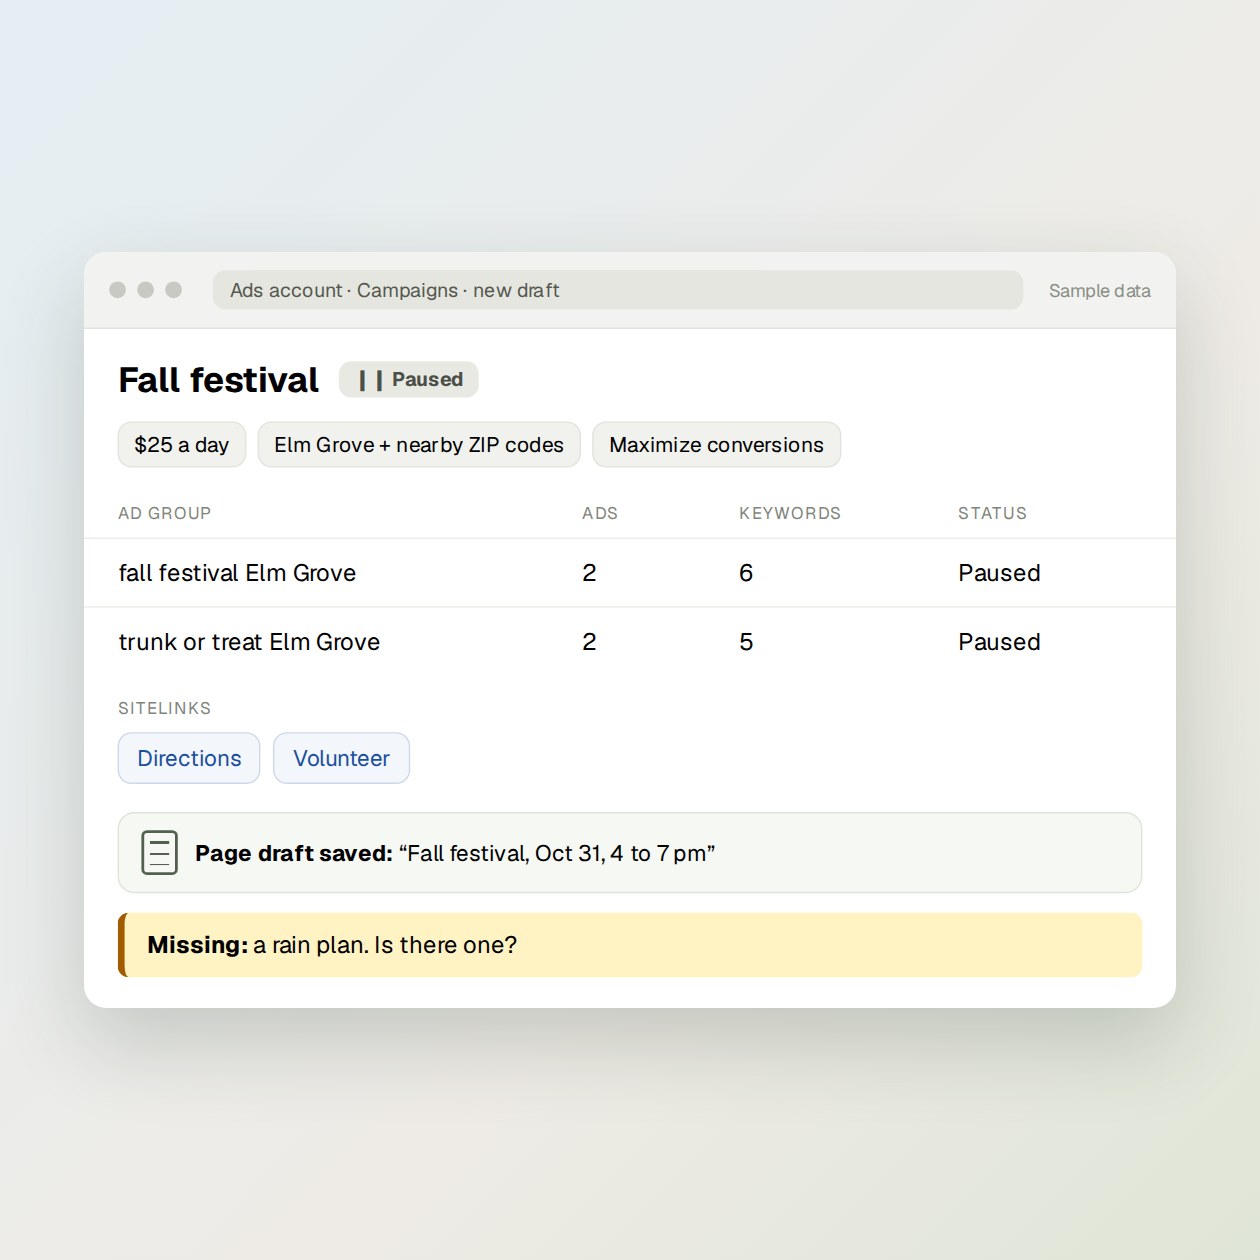
Task: Click the address bar reading Ads account · Campaigns
Action: [618, 290]
